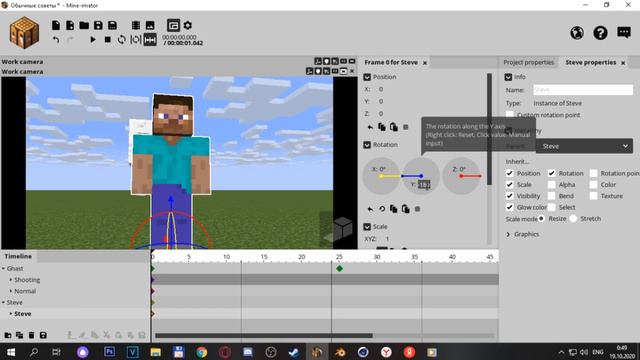Screen dimensions: 640x360
Task: Click the timeline region marker icon
Action: pos(136,40)
